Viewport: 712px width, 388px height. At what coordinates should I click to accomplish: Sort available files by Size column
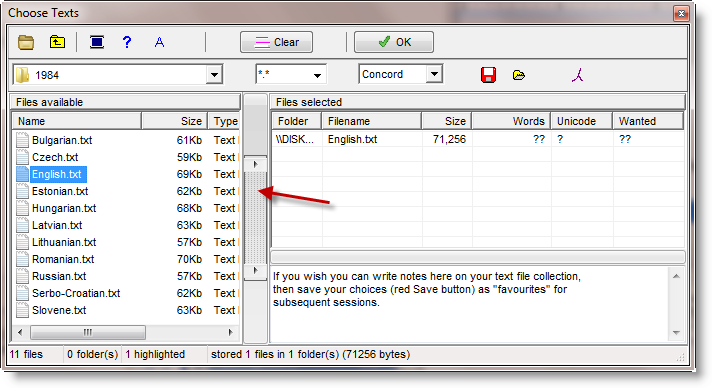point(174,121)
